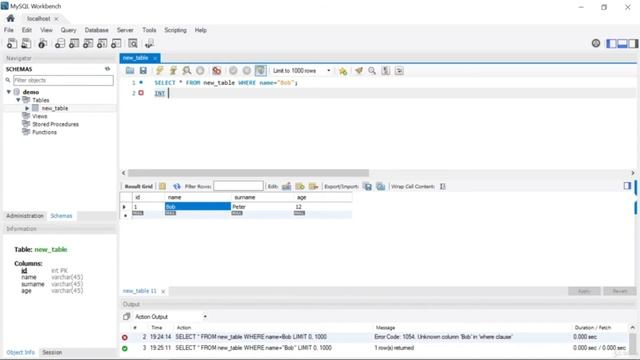Focus the Filter Rows input
Image resolution: width=640 pixels, height=360 pixels.
[x=238, y=186]
